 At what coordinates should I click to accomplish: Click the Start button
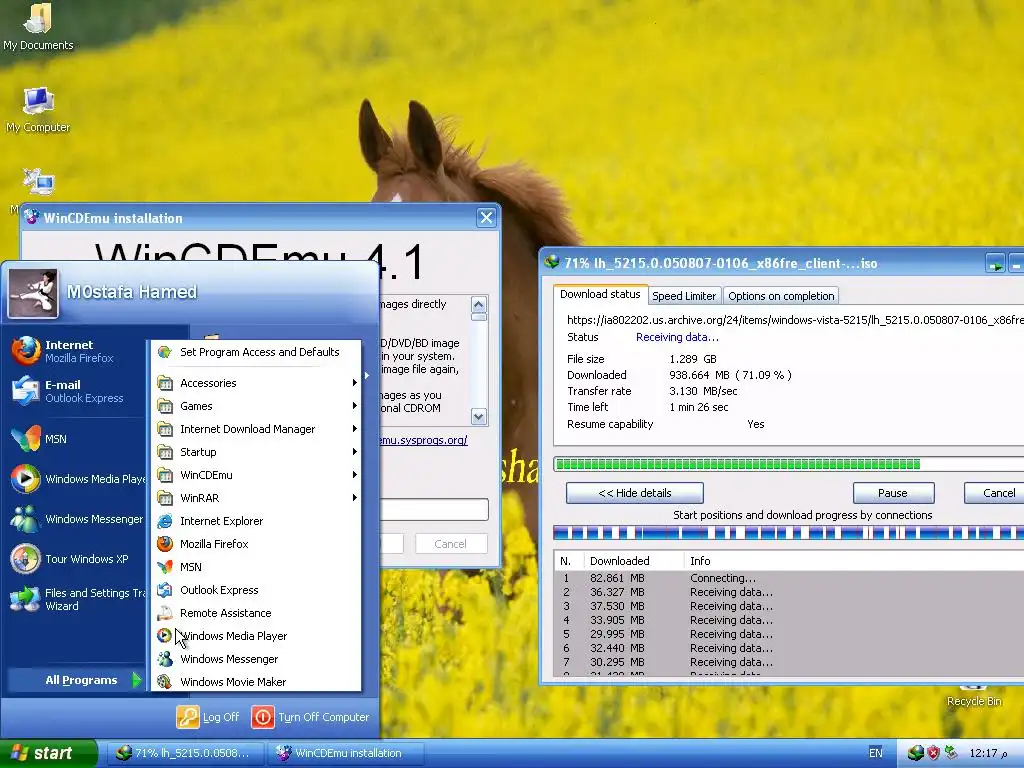[x=48, y=753]
